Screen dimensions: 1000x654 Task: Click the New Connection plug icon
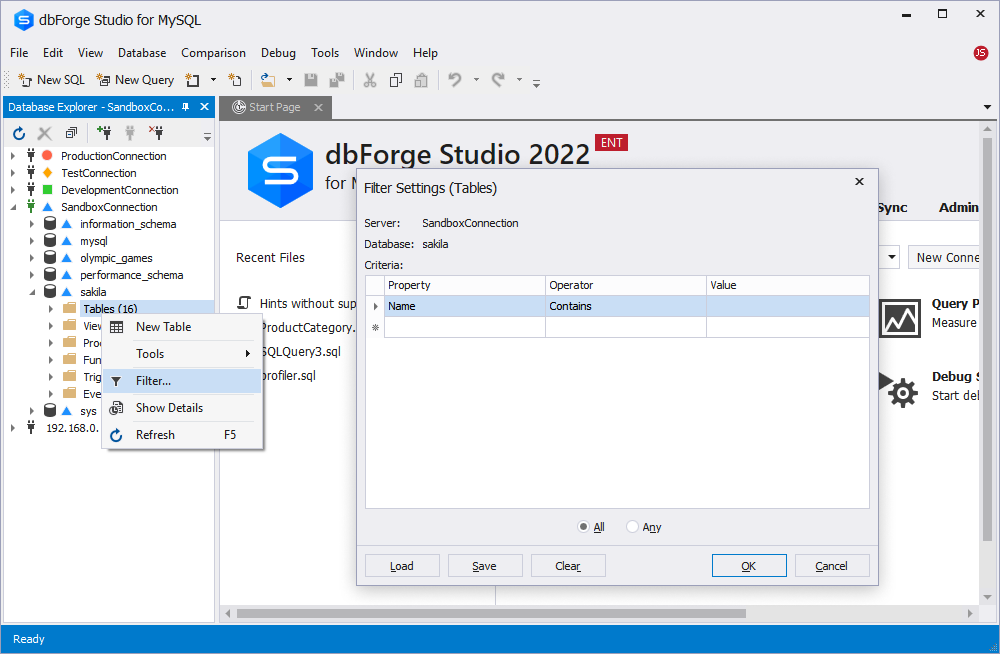click(104, 133)
